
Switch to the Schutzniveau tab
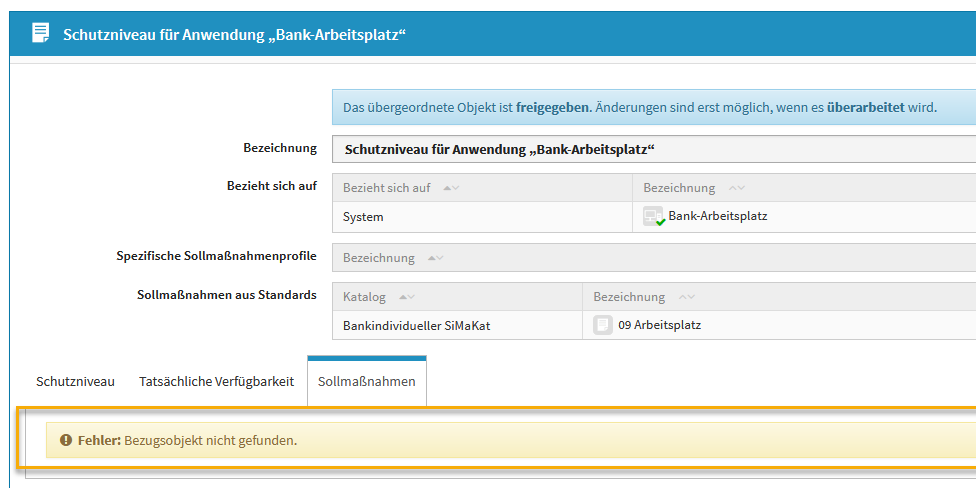(x=75, y=382)
